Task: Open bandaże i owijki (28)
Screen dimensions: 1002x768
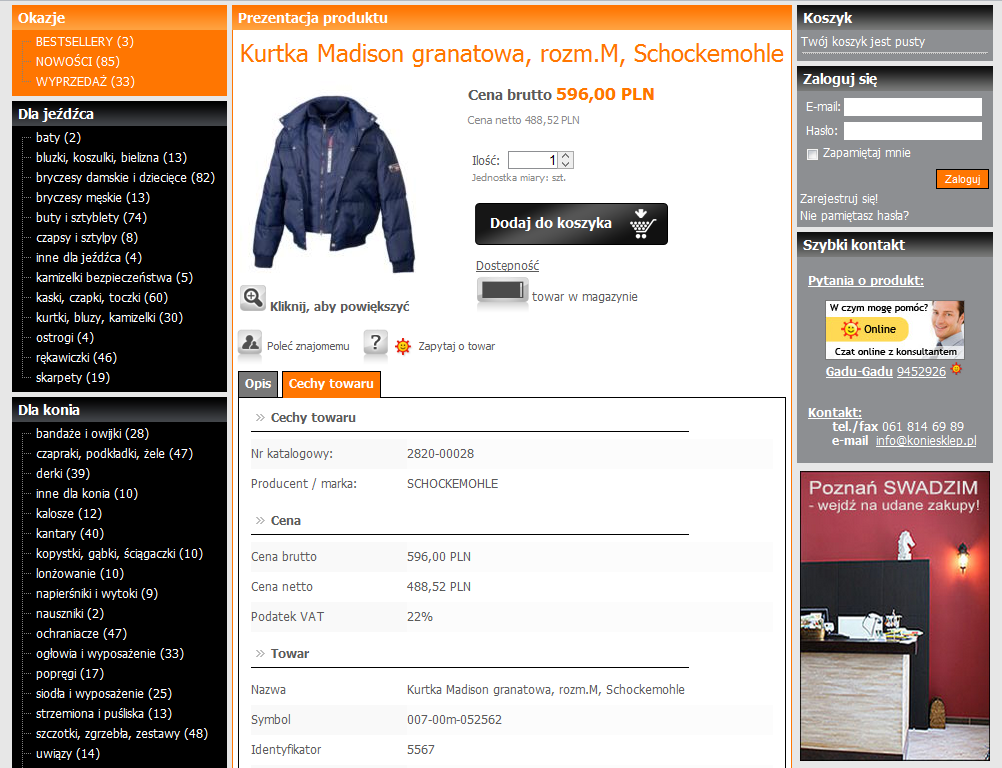Action: point(92,433)
